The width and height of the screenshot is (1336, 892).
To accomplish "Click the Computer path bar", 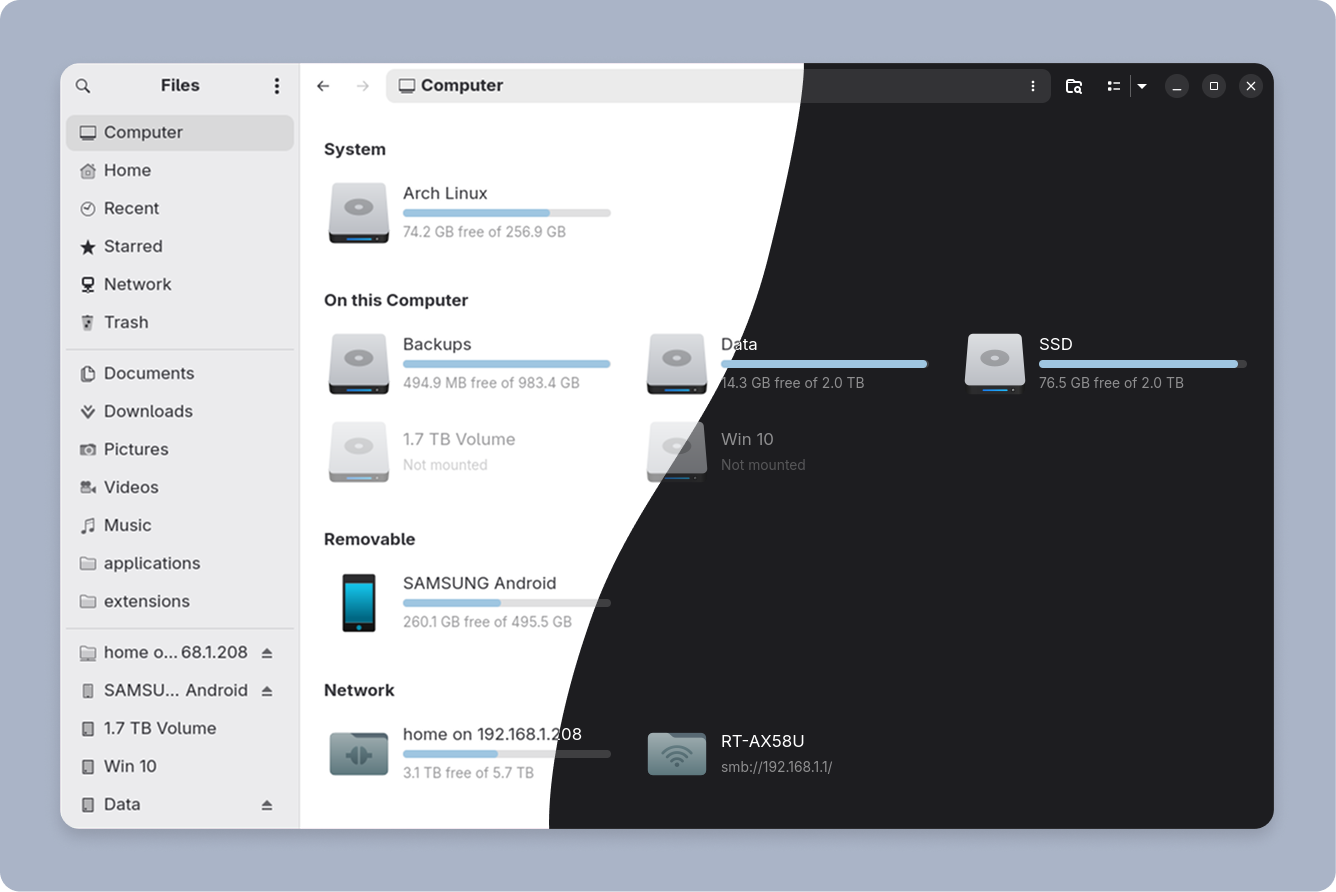I will click(718, 86).
